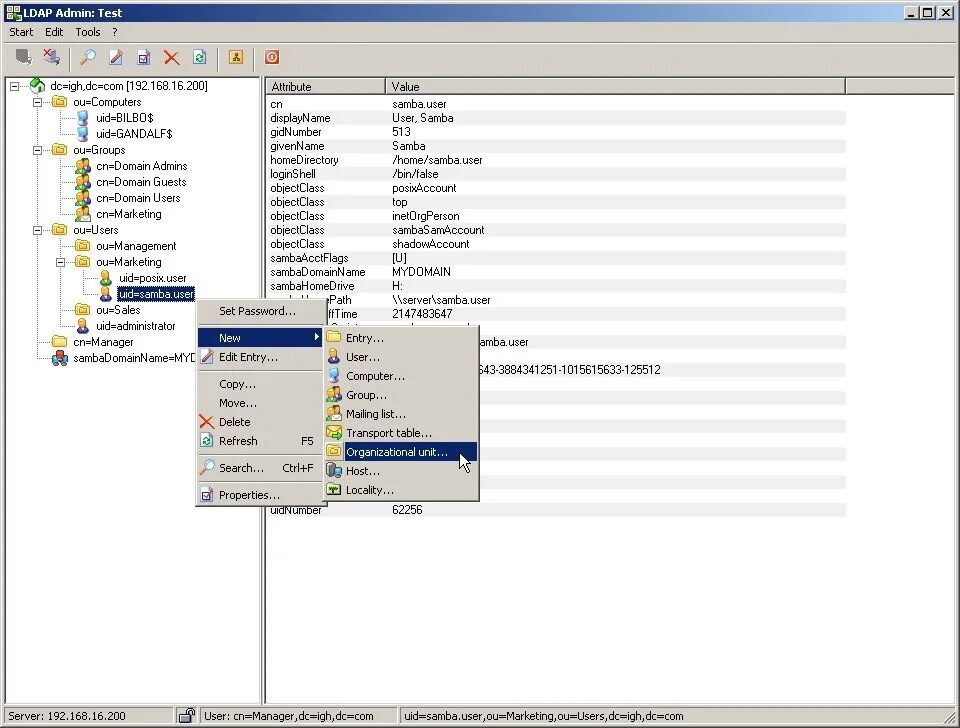Select Organizational unit in the New submenu

coord(401,452)
